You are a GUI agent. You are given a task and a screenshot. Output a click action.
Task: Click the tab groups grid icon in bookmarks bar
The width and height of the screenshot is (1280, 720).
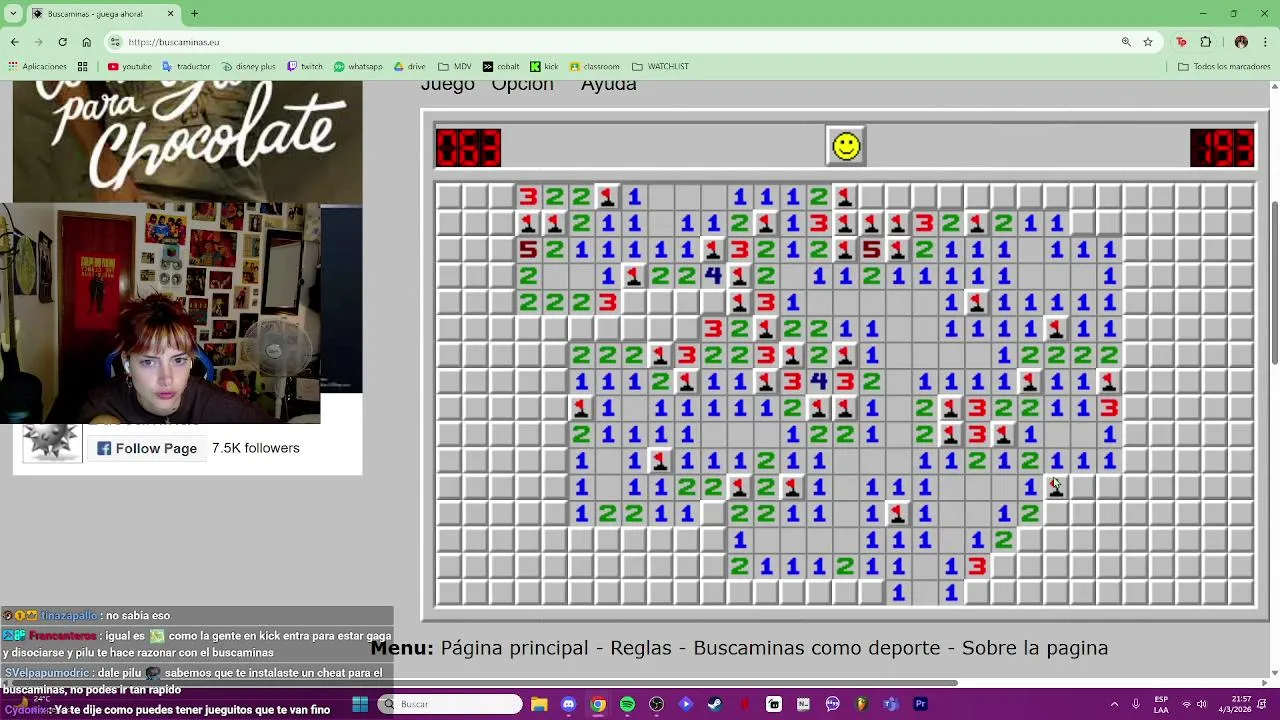pyautogui.click(x=83, y=67)
